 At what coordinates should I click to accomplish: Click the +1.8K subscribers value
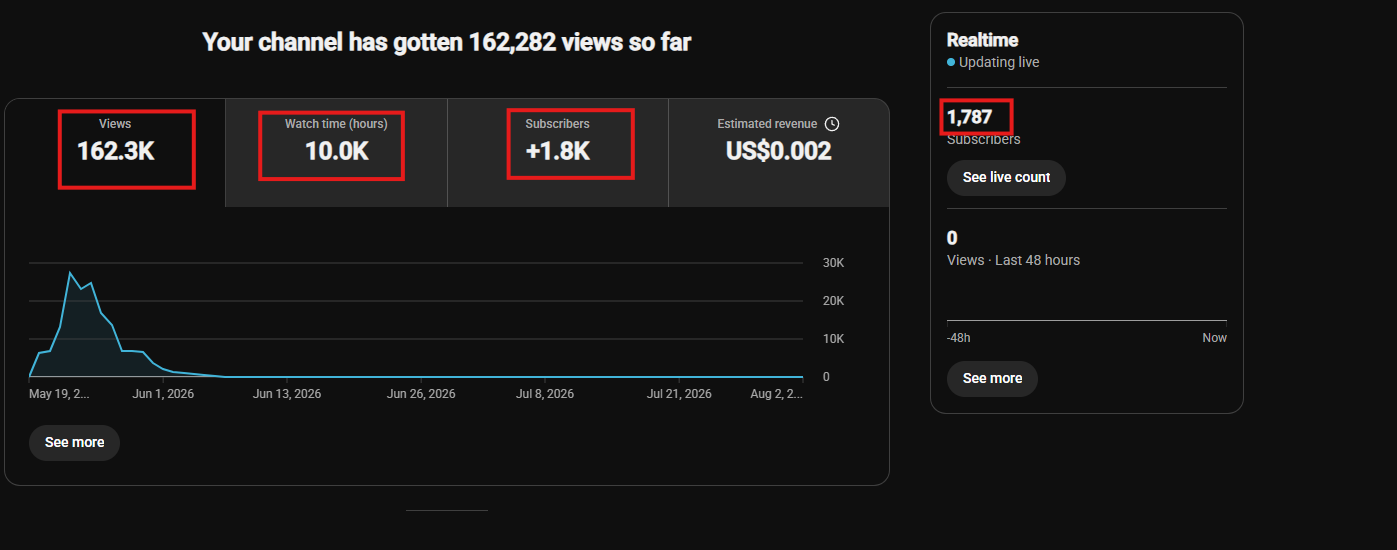[x=558, y=151]
